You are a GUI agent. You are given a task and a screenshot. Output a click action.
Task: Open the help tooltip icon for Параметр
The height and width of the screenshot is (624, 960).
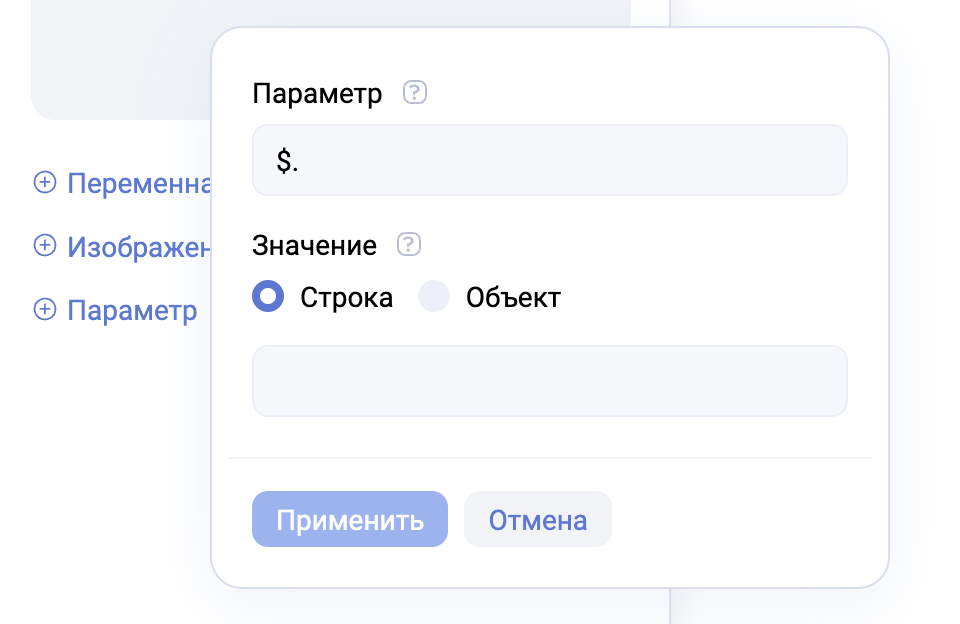(x=415, y=94)
